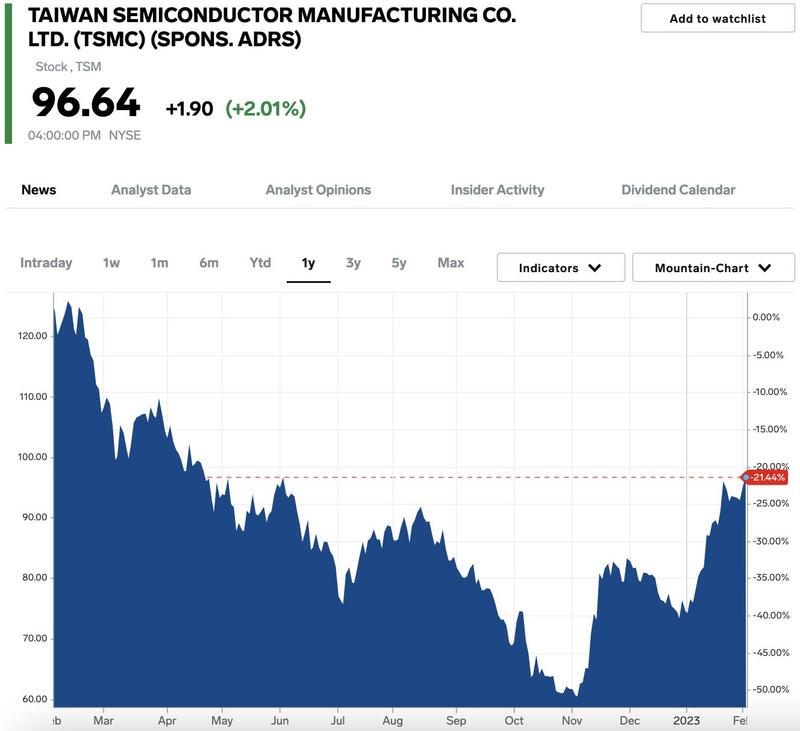Open the Analyst Opinions tab
The width and height of the screenshot is (800, 731).
[318, 190]
